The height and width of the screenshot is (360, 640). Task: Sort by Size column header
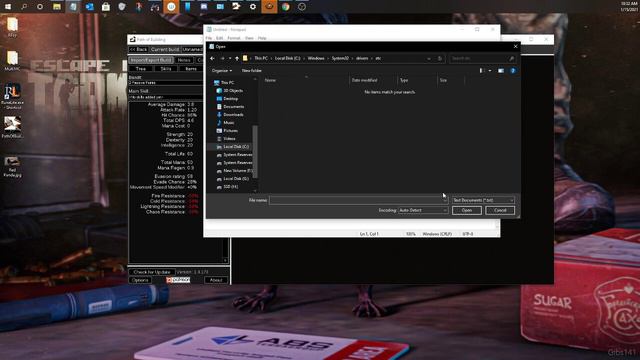tap(443, 80)
